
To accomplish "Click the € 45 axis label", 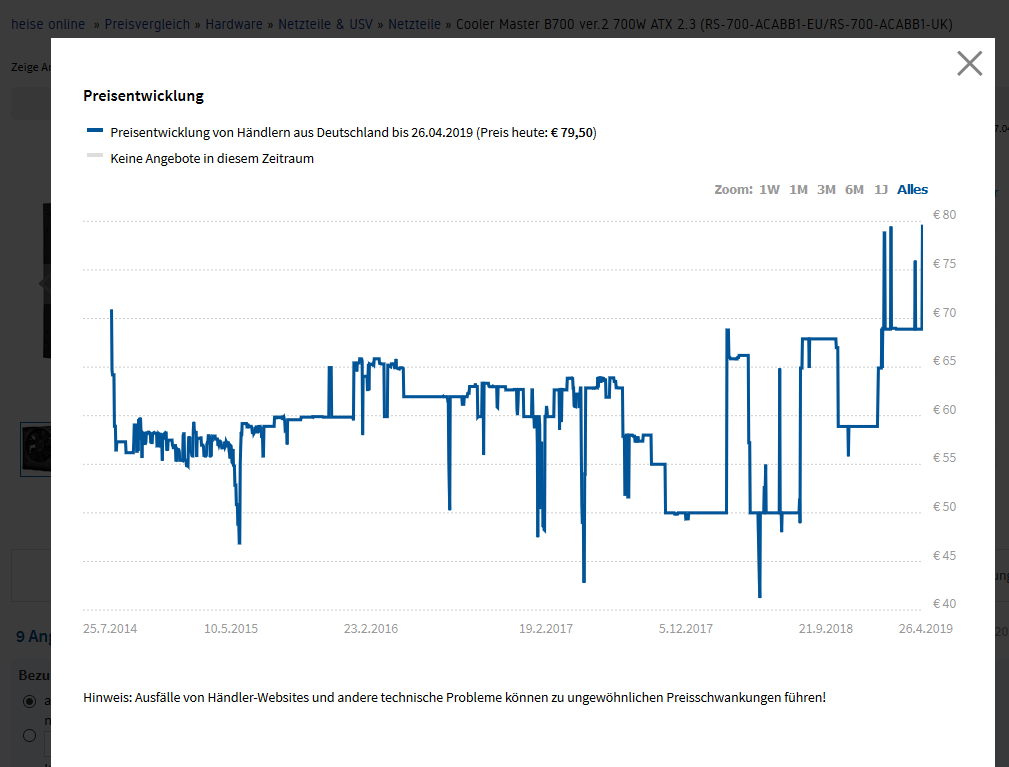I will click(x=944, y=556).
